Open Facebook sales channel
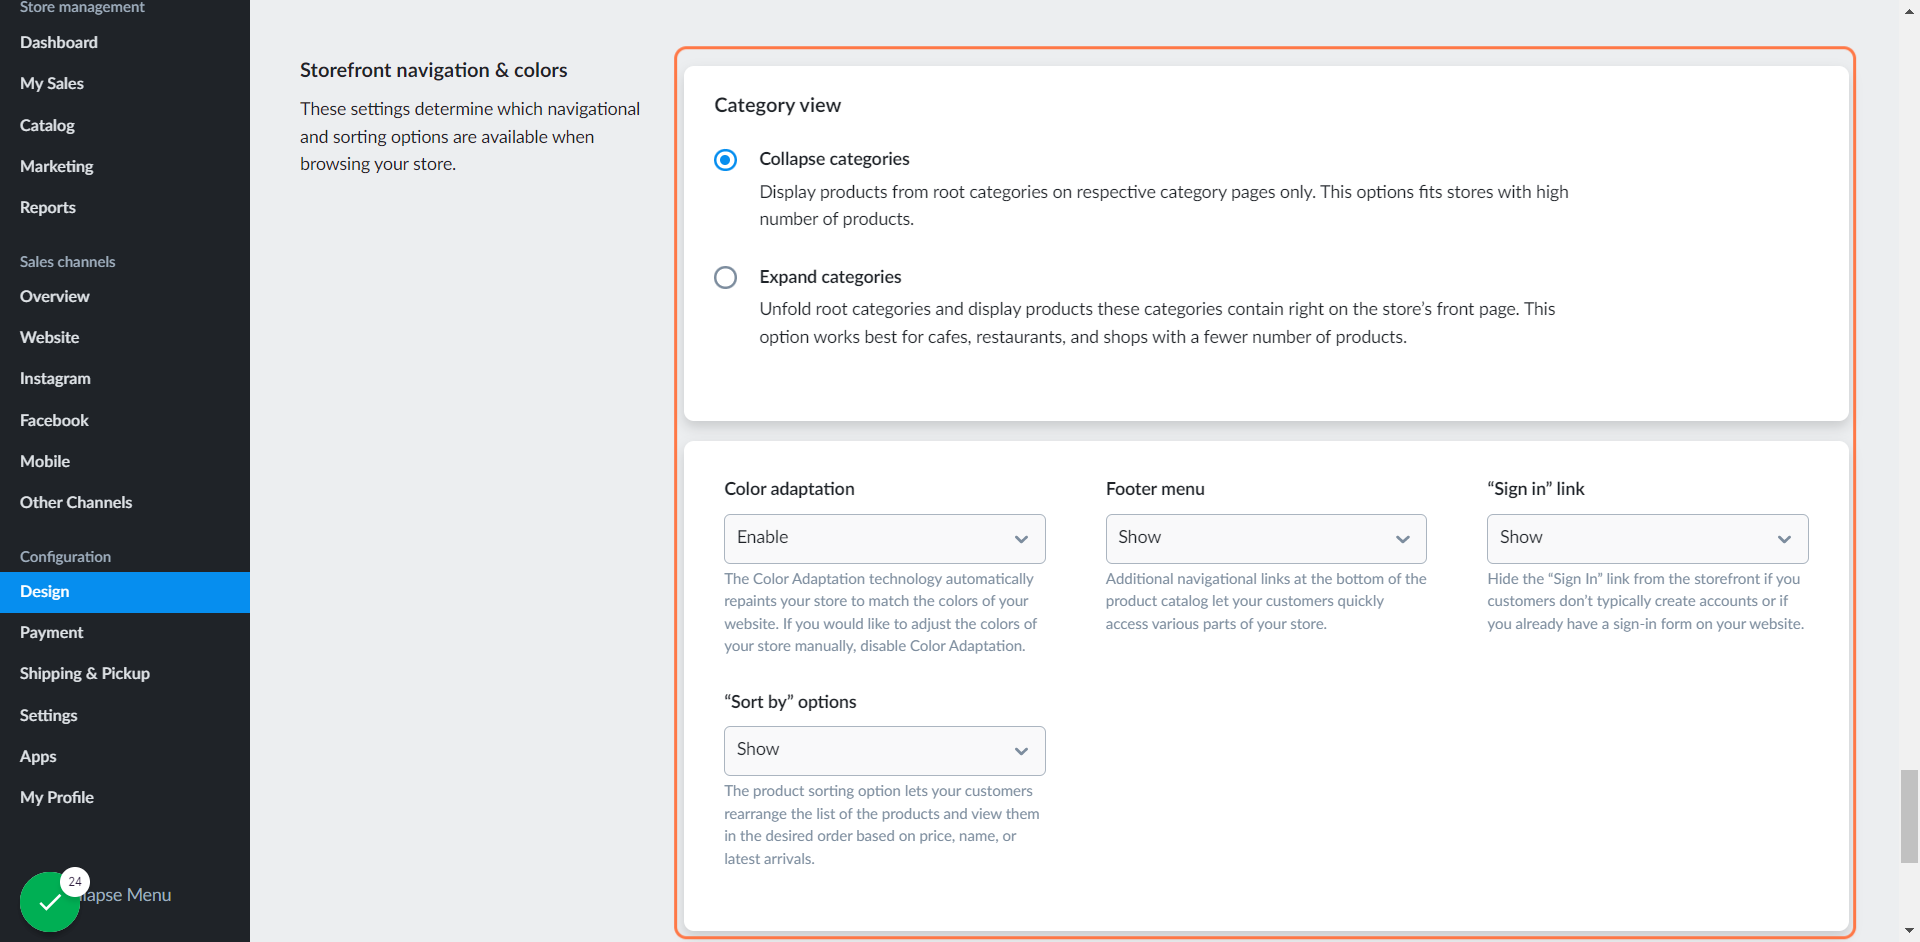Viewport: 1920px width, 942px height. (54, 420)
